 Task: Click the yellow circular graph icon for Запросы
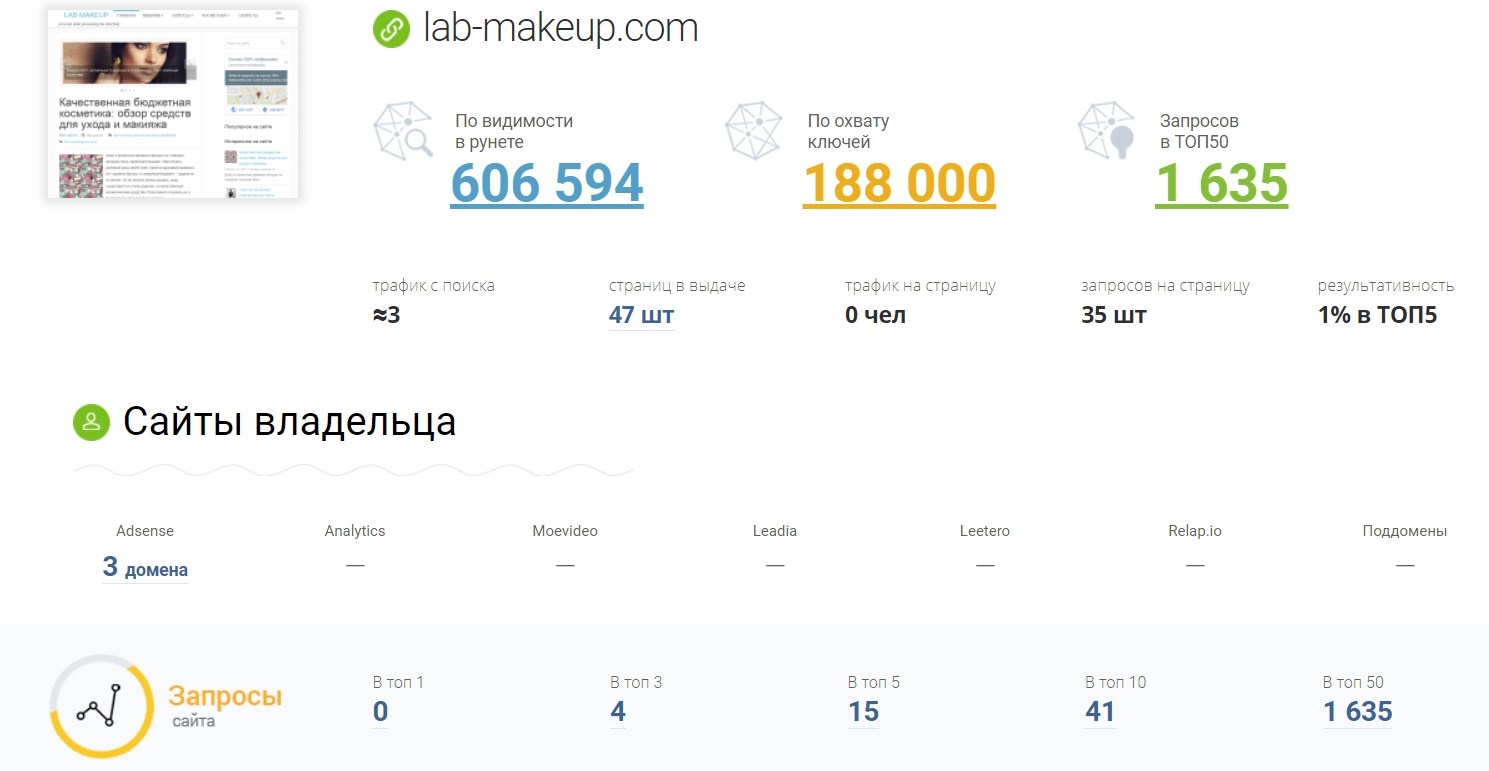point(101,706)
